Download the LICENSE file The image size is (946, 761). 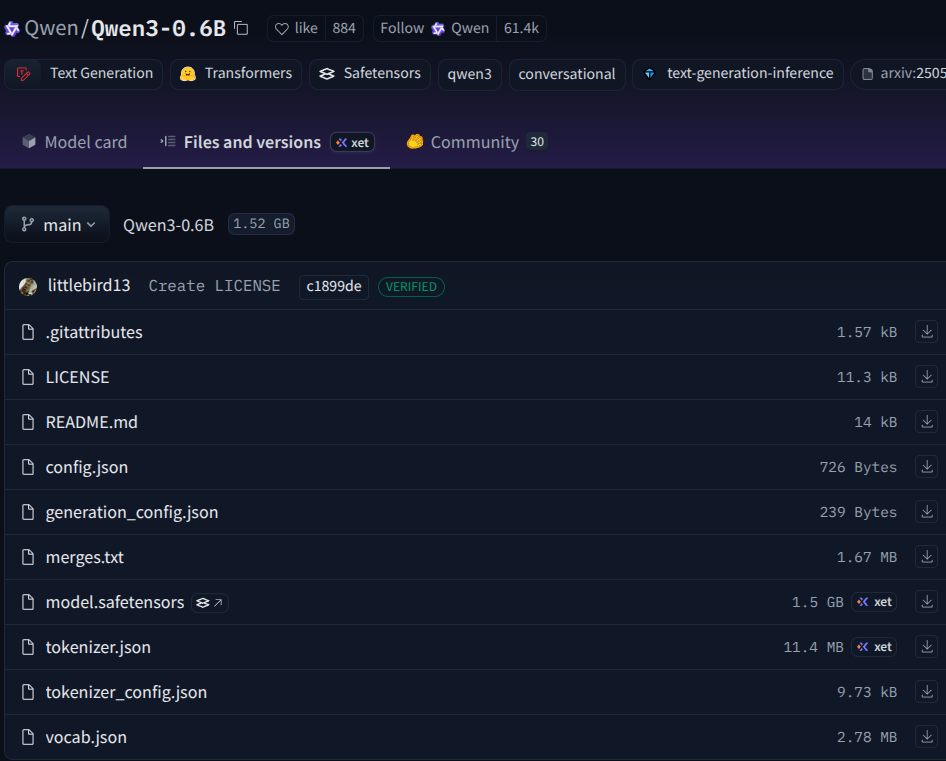[927, 377]
